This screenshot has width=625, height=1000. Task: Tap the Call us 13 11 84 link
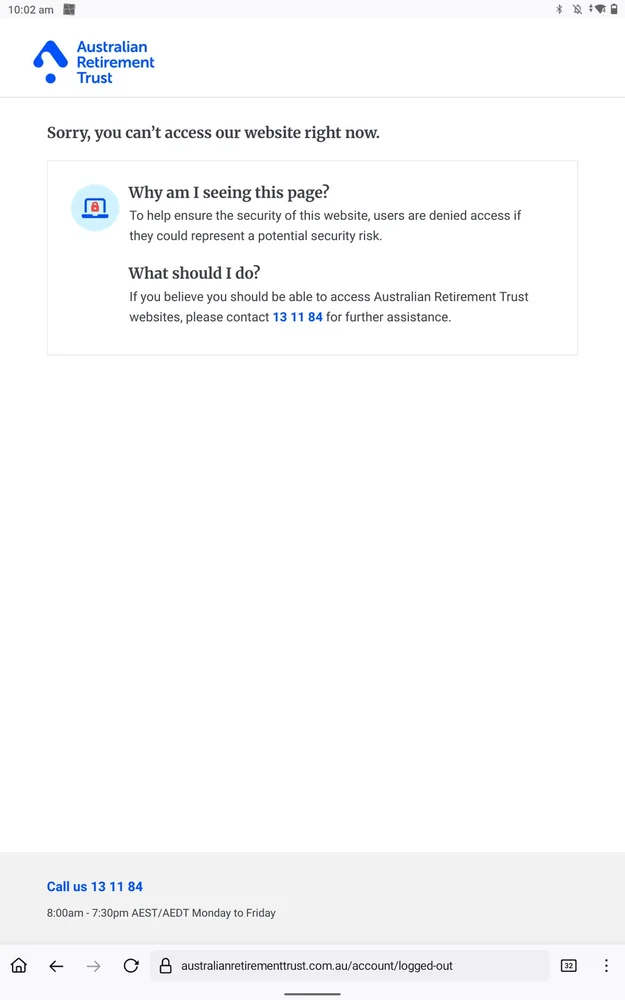[94, 886]
